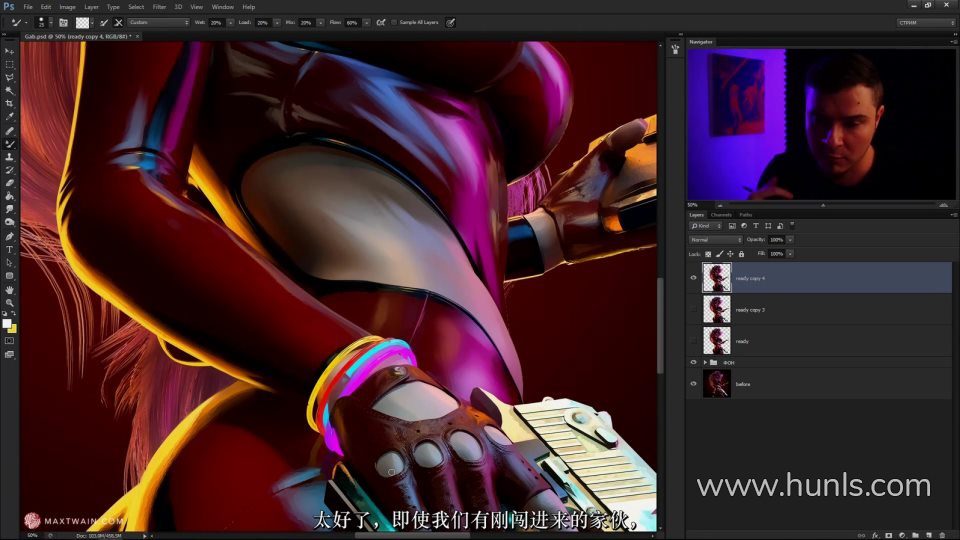Check Sample All Layers
Viewport: 960px width, 540px height.
coord(394,23)
